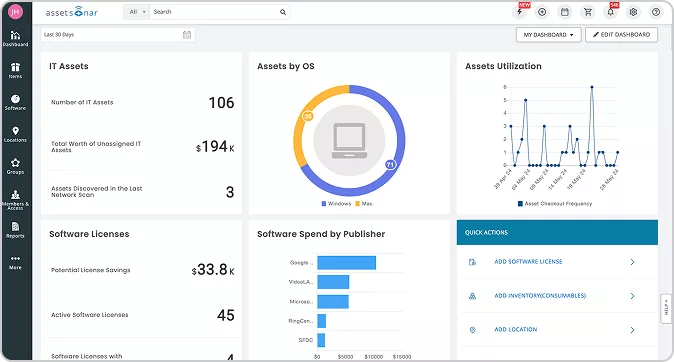This screenshot has width=674, height=362.
Task: Click the SFDC spend bar
Action: [321, 340]
